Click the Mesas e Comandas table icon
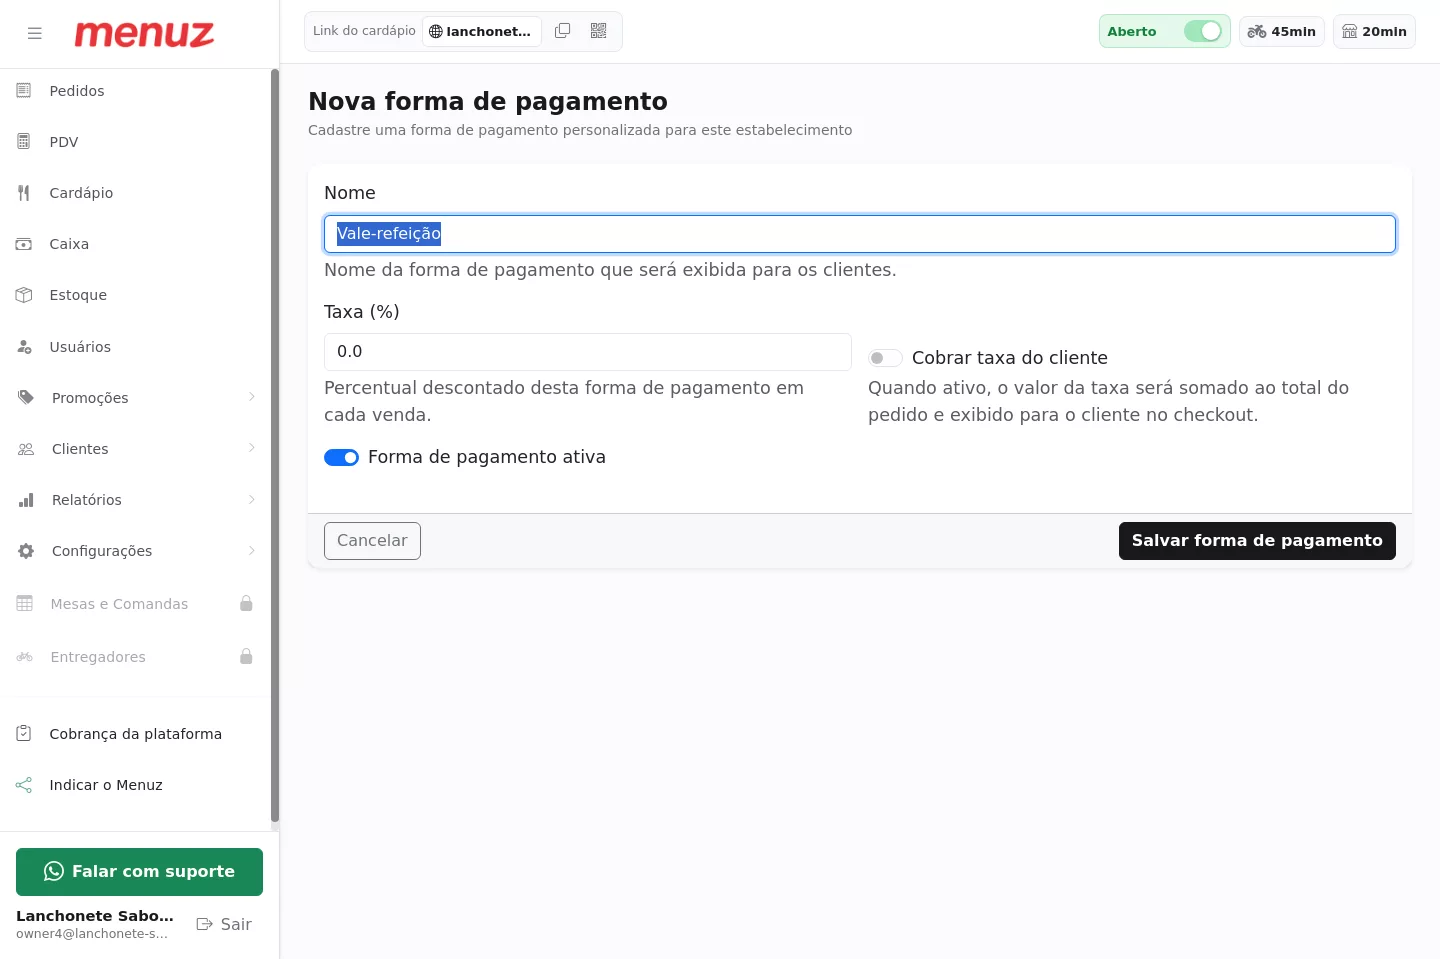The image size is (1440, 959). click(25, 604)
